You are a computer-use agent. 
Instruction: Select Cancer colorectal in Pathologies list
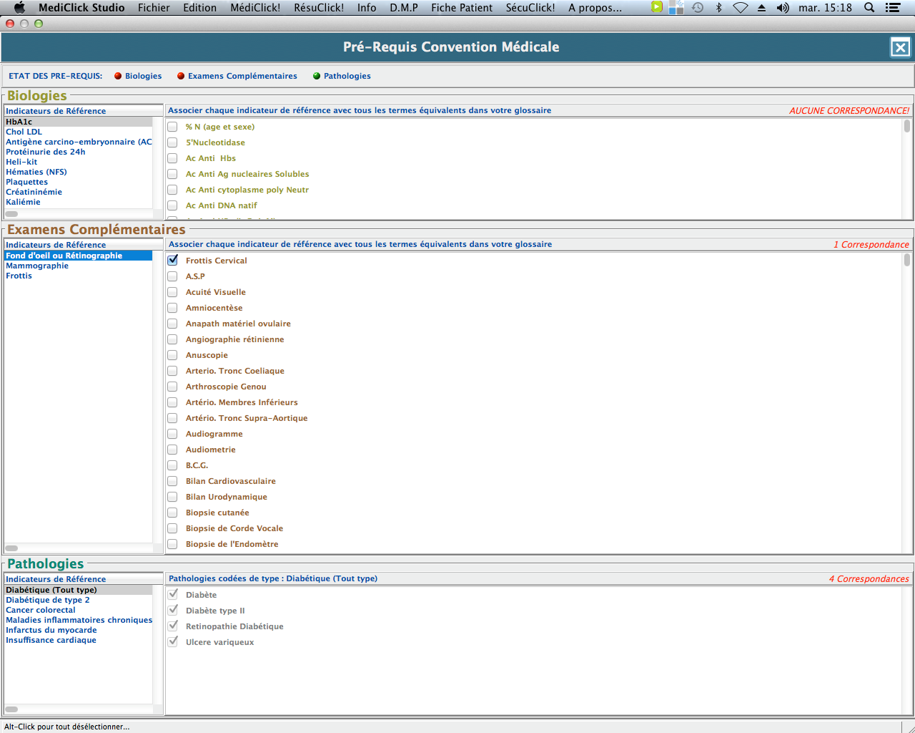coord(40,610)
